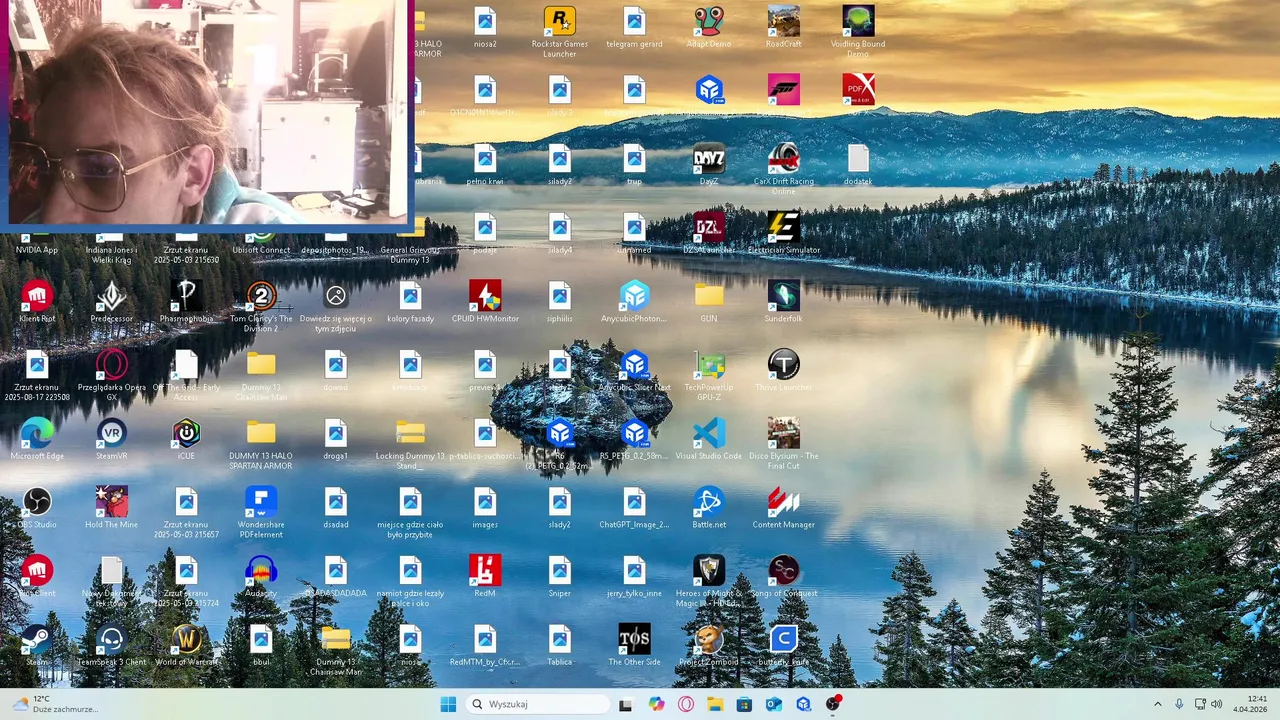Open Task View from the taskbar

point(626,704)
